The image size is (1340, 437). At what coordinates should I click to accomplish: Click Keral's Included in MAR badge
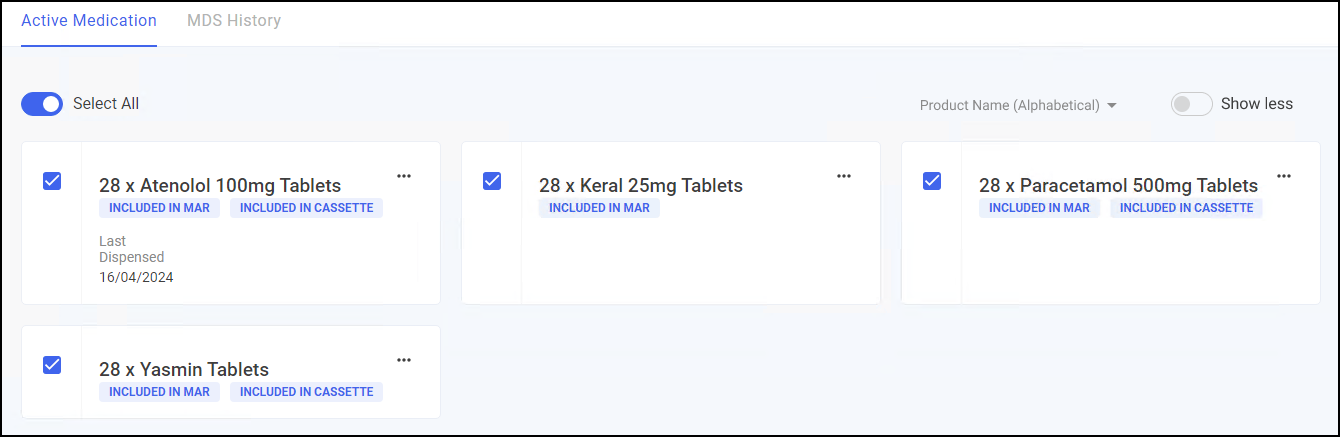click(x=599, y=208)
